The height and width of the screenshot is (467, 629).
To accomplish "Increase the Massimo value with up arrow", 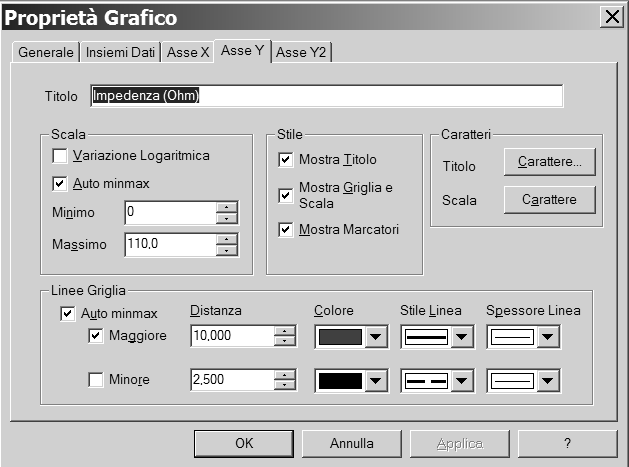I will coord(227,240).
